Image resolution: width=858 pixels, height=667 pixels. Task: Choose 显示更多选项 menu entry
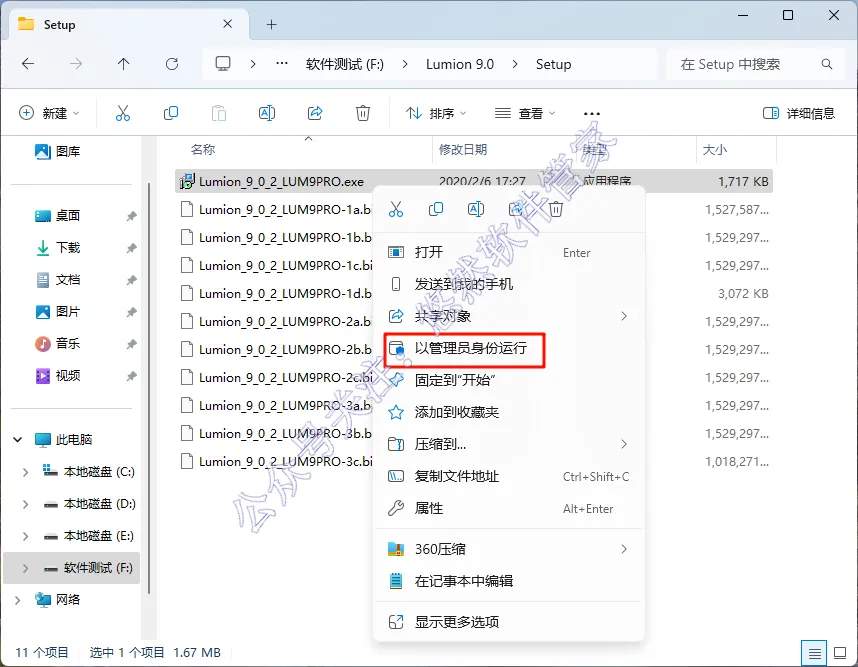(508, 622)
